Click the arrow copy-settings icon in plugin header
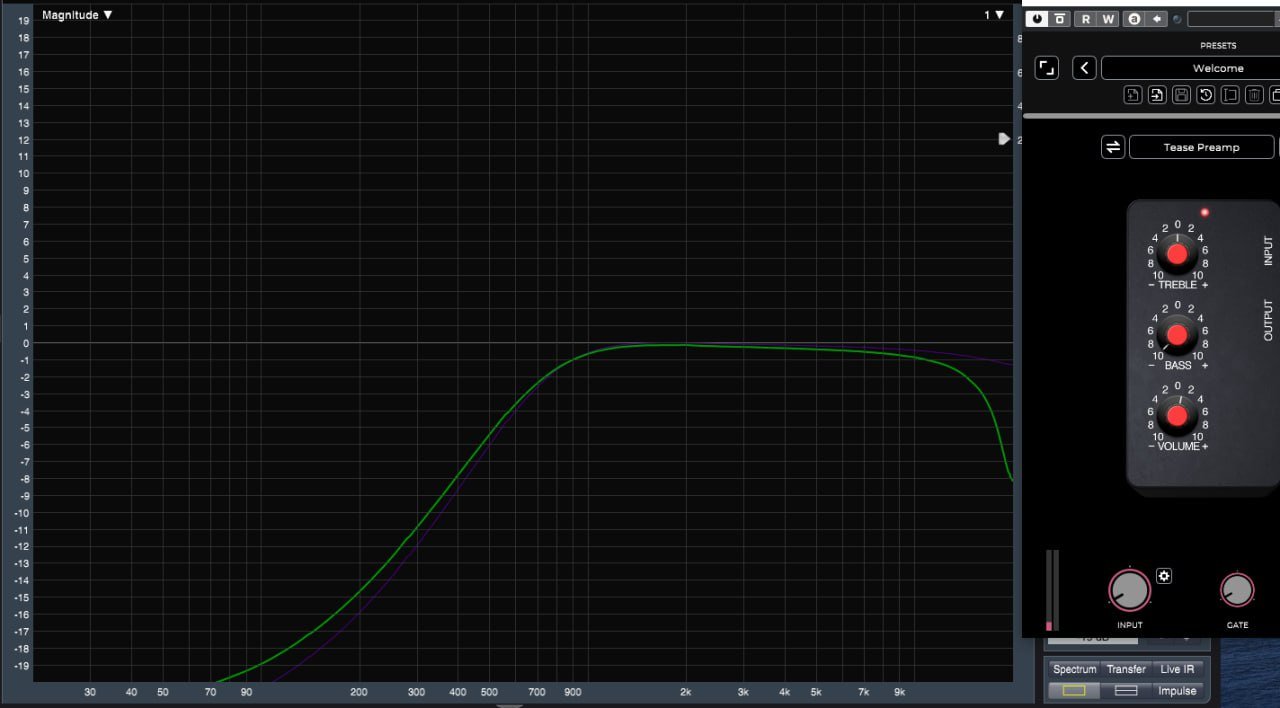 tap(1157, 19)
